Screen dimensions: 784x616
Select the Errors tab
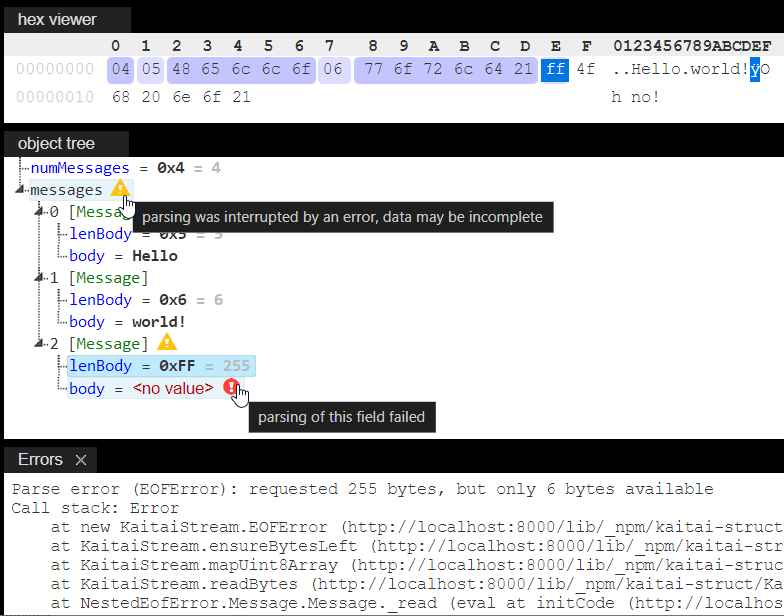(40, 460)
